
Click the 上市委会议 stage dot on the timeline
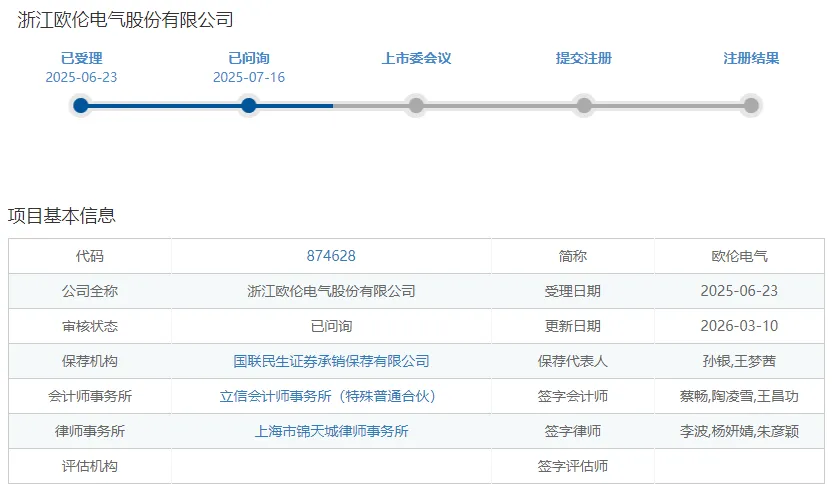416,105
